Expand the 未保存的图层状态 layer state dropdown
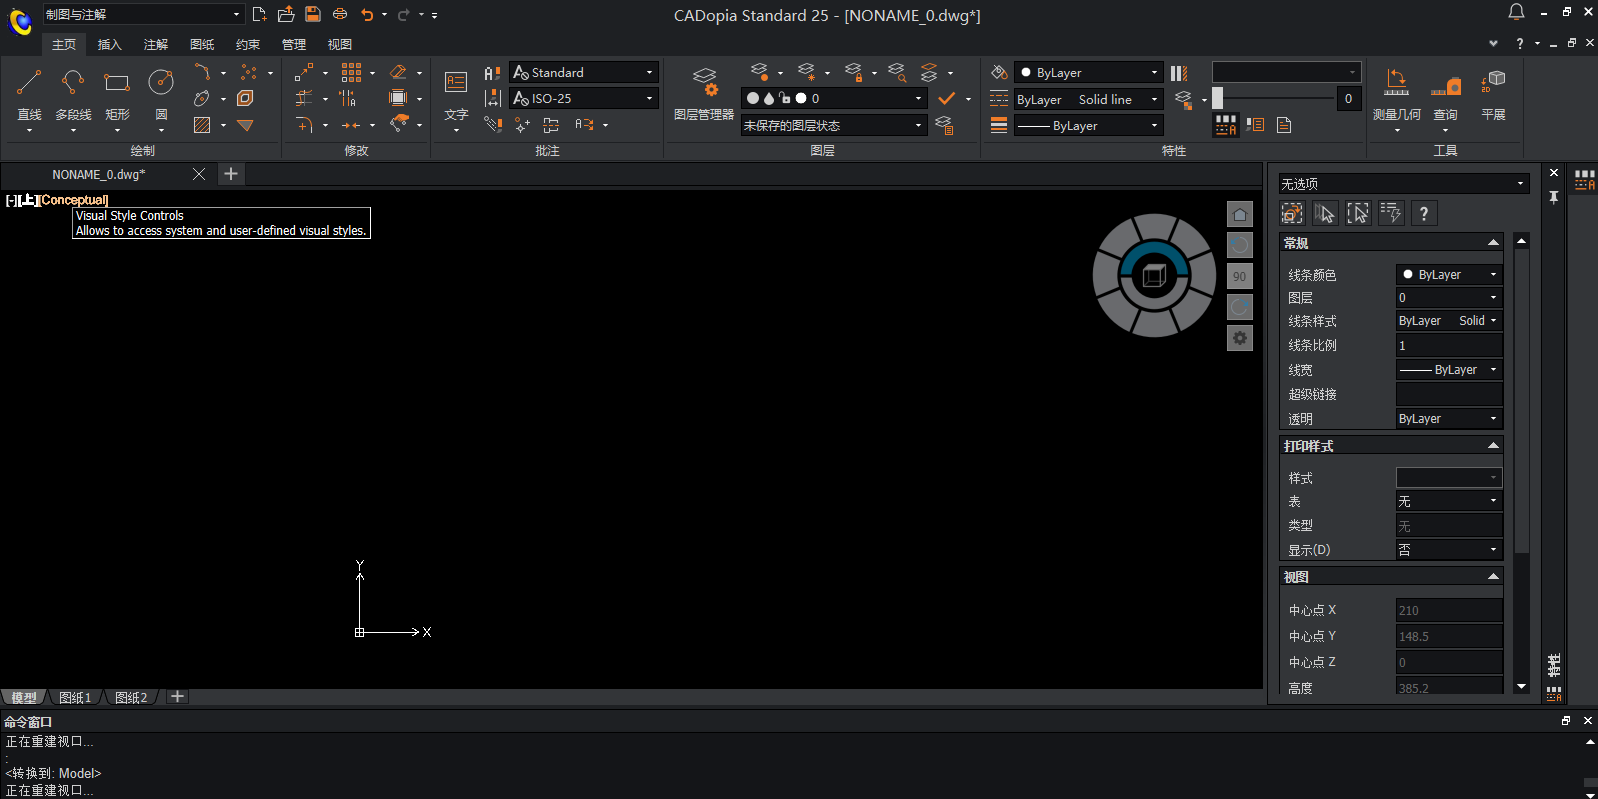This screenshot has height=799, width=1598. 918,126
